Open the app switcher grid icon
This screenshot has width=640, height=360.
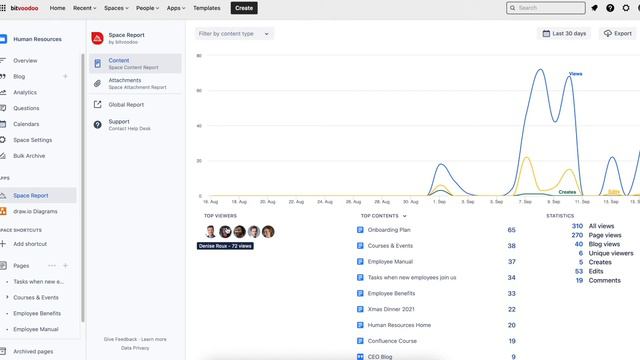(3, 8)
